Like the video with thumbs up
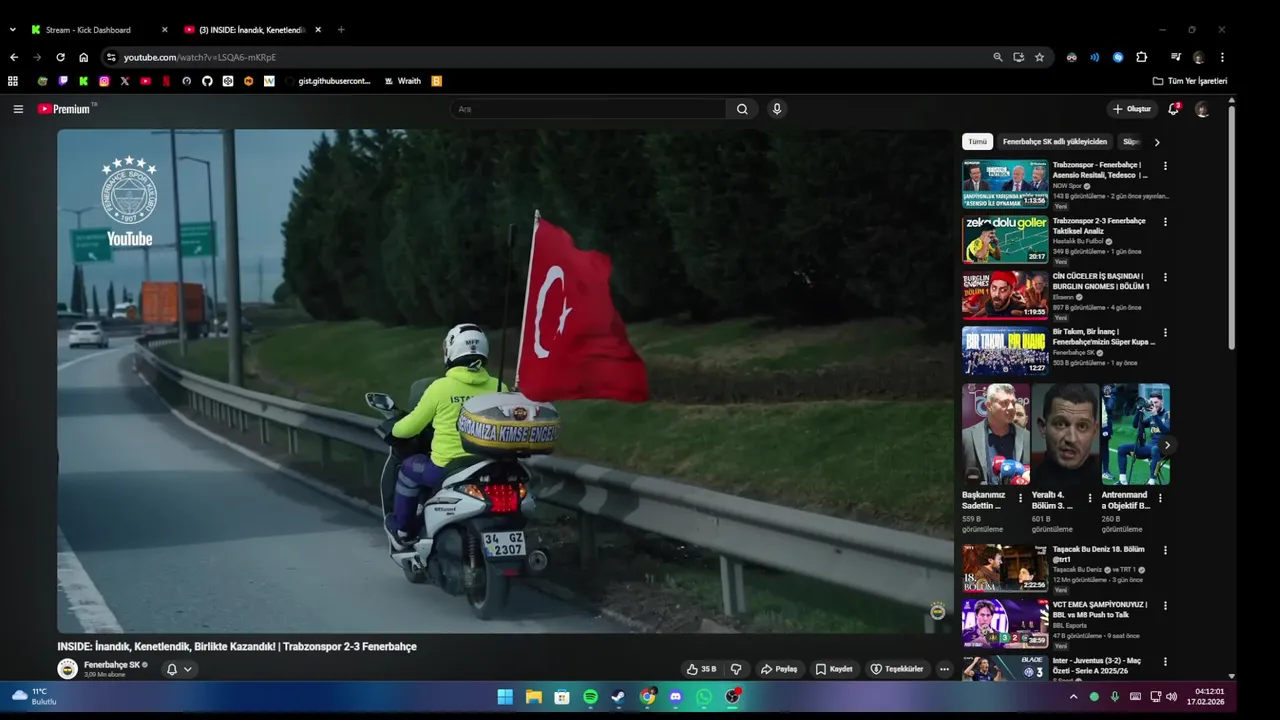 tap(701, 669)
